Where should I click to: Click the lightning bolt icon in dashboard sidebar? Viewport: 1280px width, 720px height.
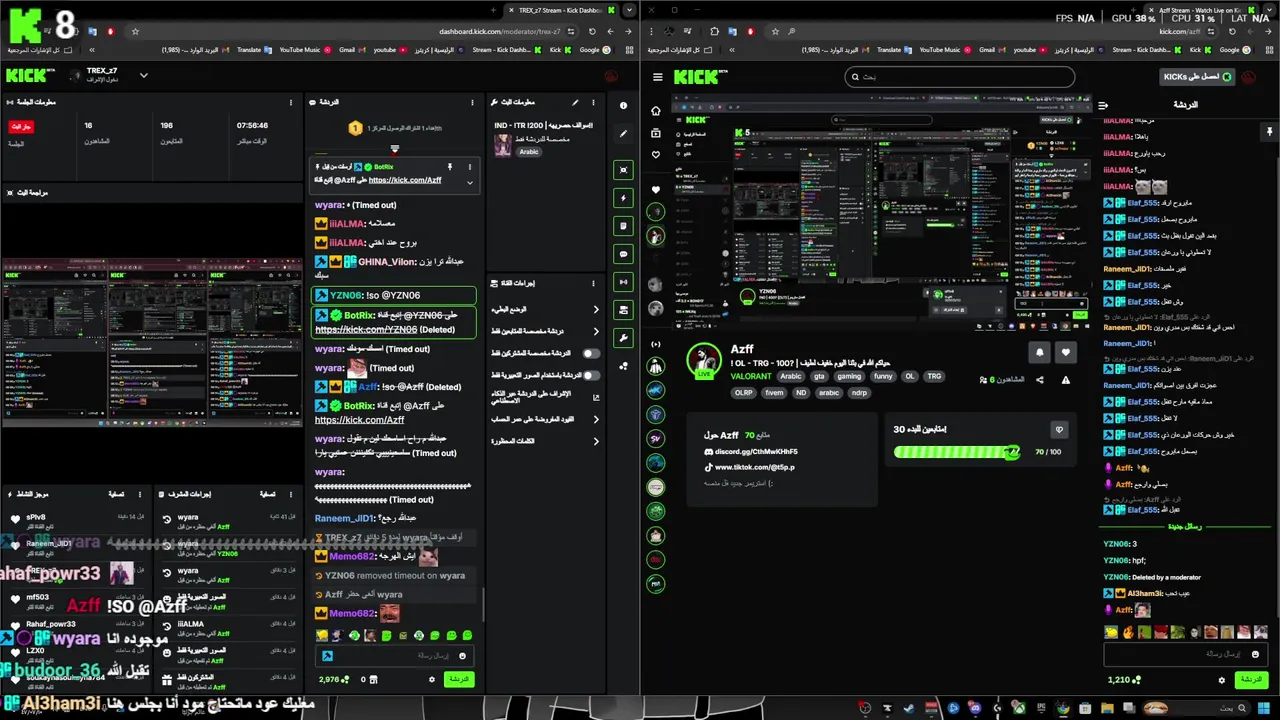[x=624, y=198]
